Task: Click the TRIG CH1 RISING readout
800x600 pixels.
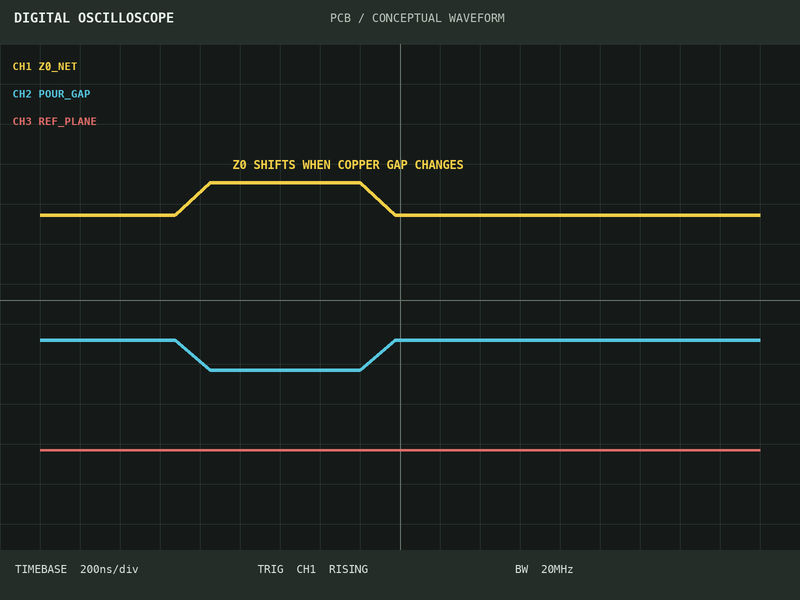Action: pyautogui.click(x=312, y=569)
